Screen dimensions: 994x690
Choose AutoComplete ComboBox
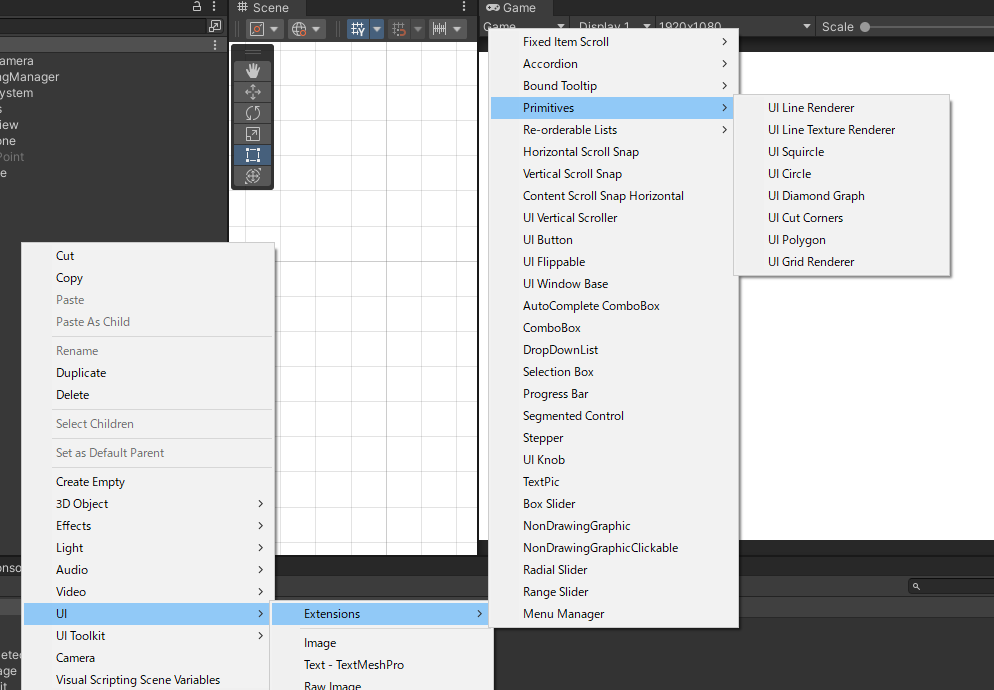tap(614, 306)
